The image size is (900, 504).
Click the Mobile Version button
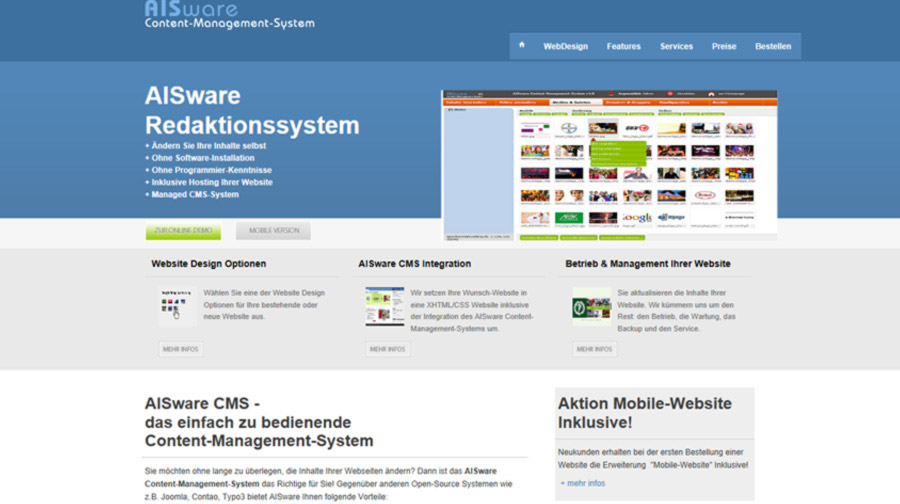[x=273, y=231]
